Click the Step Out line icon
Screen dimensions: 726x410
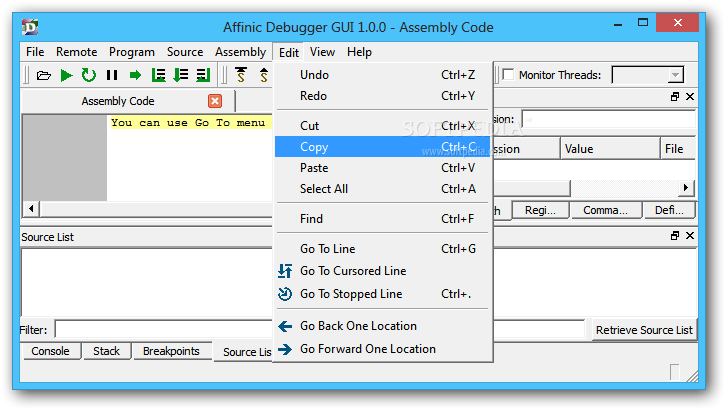(x=203, y=75)
